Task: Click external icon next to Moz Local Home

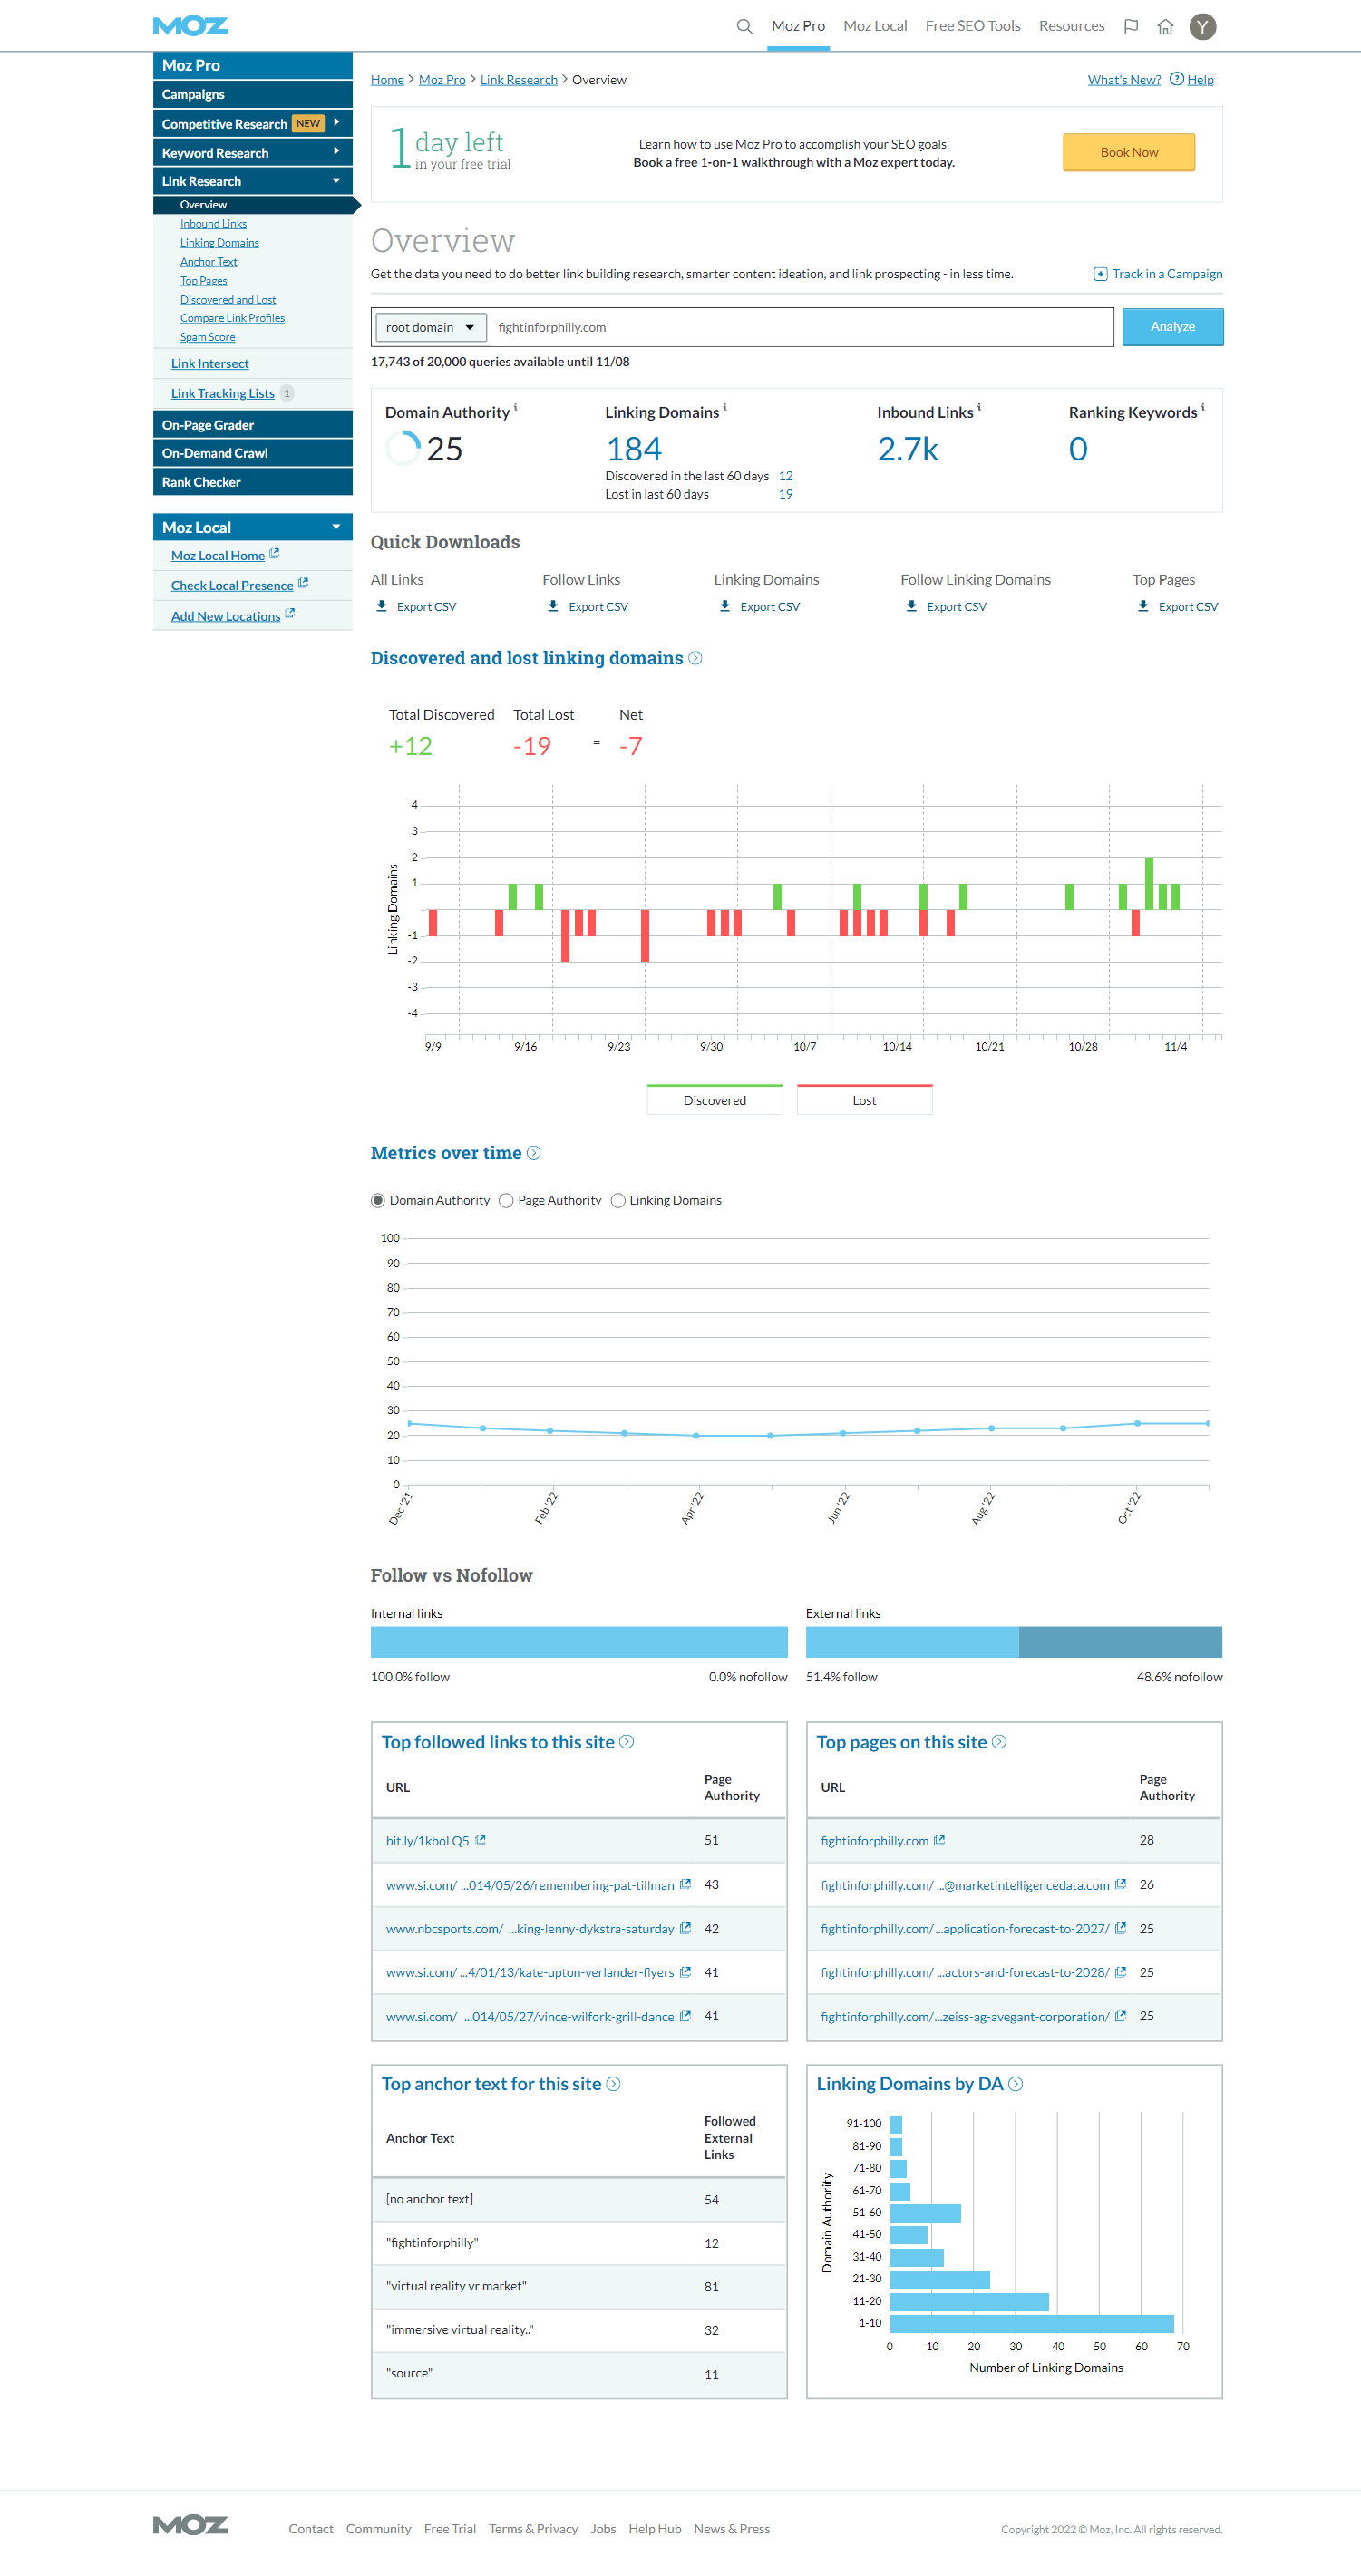Action: pos(274,553)
